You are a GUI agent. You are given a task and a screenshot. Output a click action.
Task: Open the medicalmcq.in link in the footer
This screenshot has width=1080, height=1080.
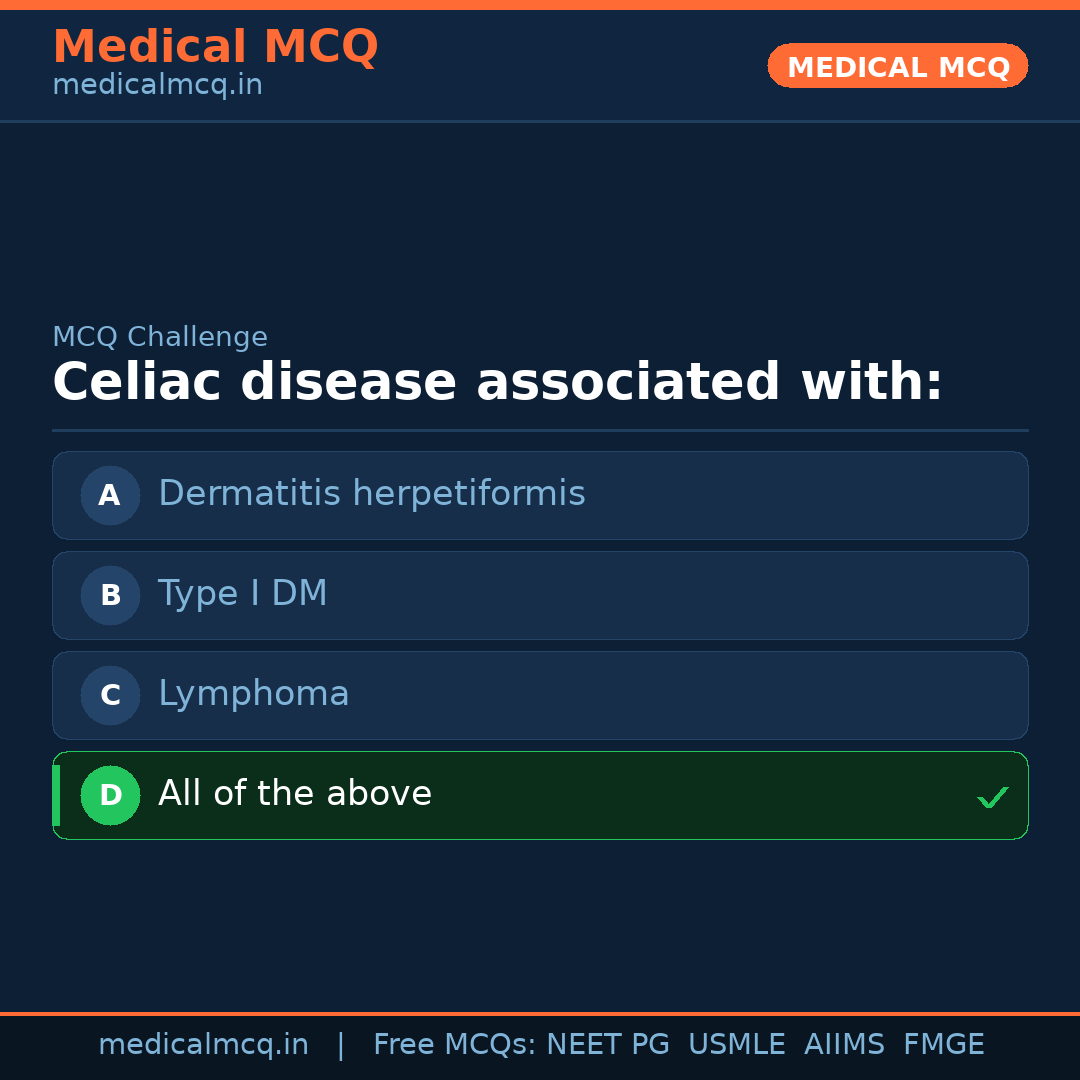pos(203,1045)
